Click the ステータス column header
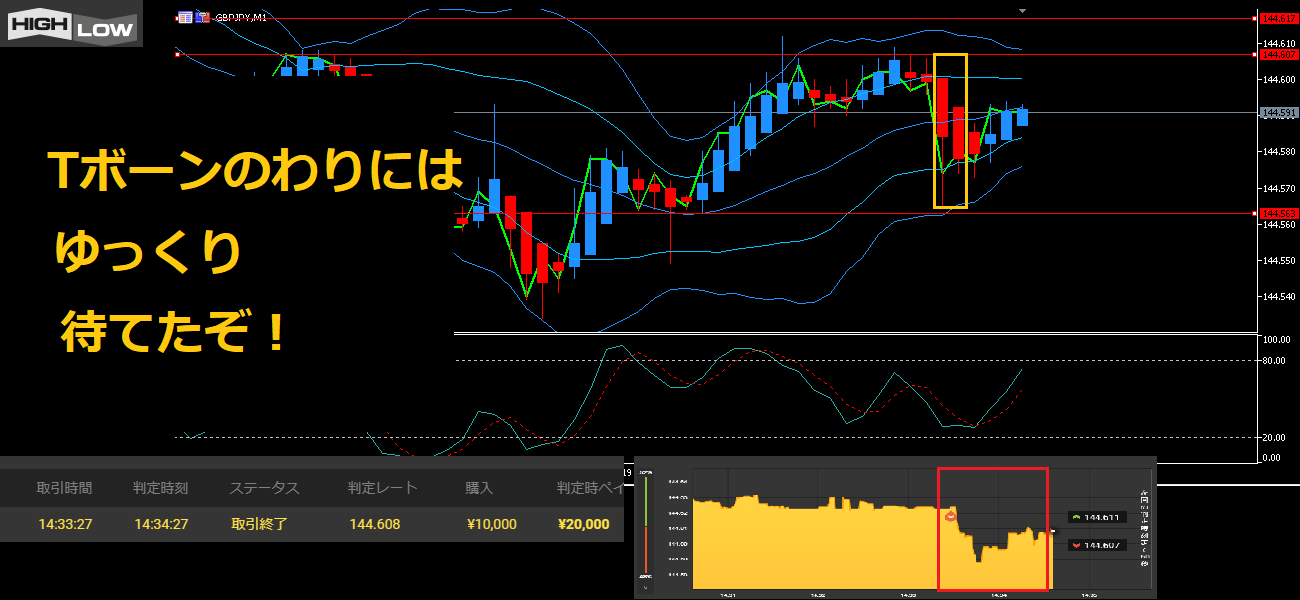Screen dimensions: 1300x600 click(264, 488)
